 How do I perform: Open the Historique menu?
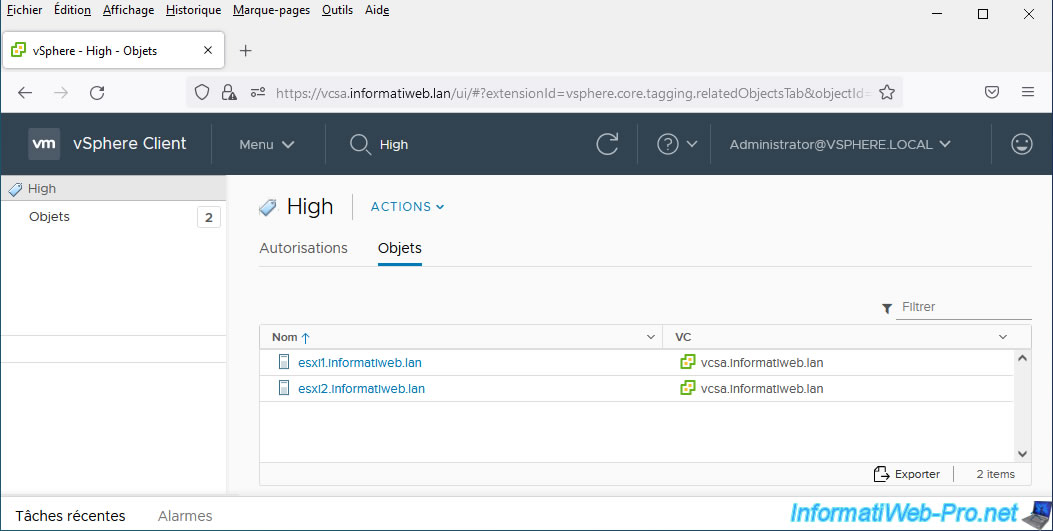coord(193,10)
